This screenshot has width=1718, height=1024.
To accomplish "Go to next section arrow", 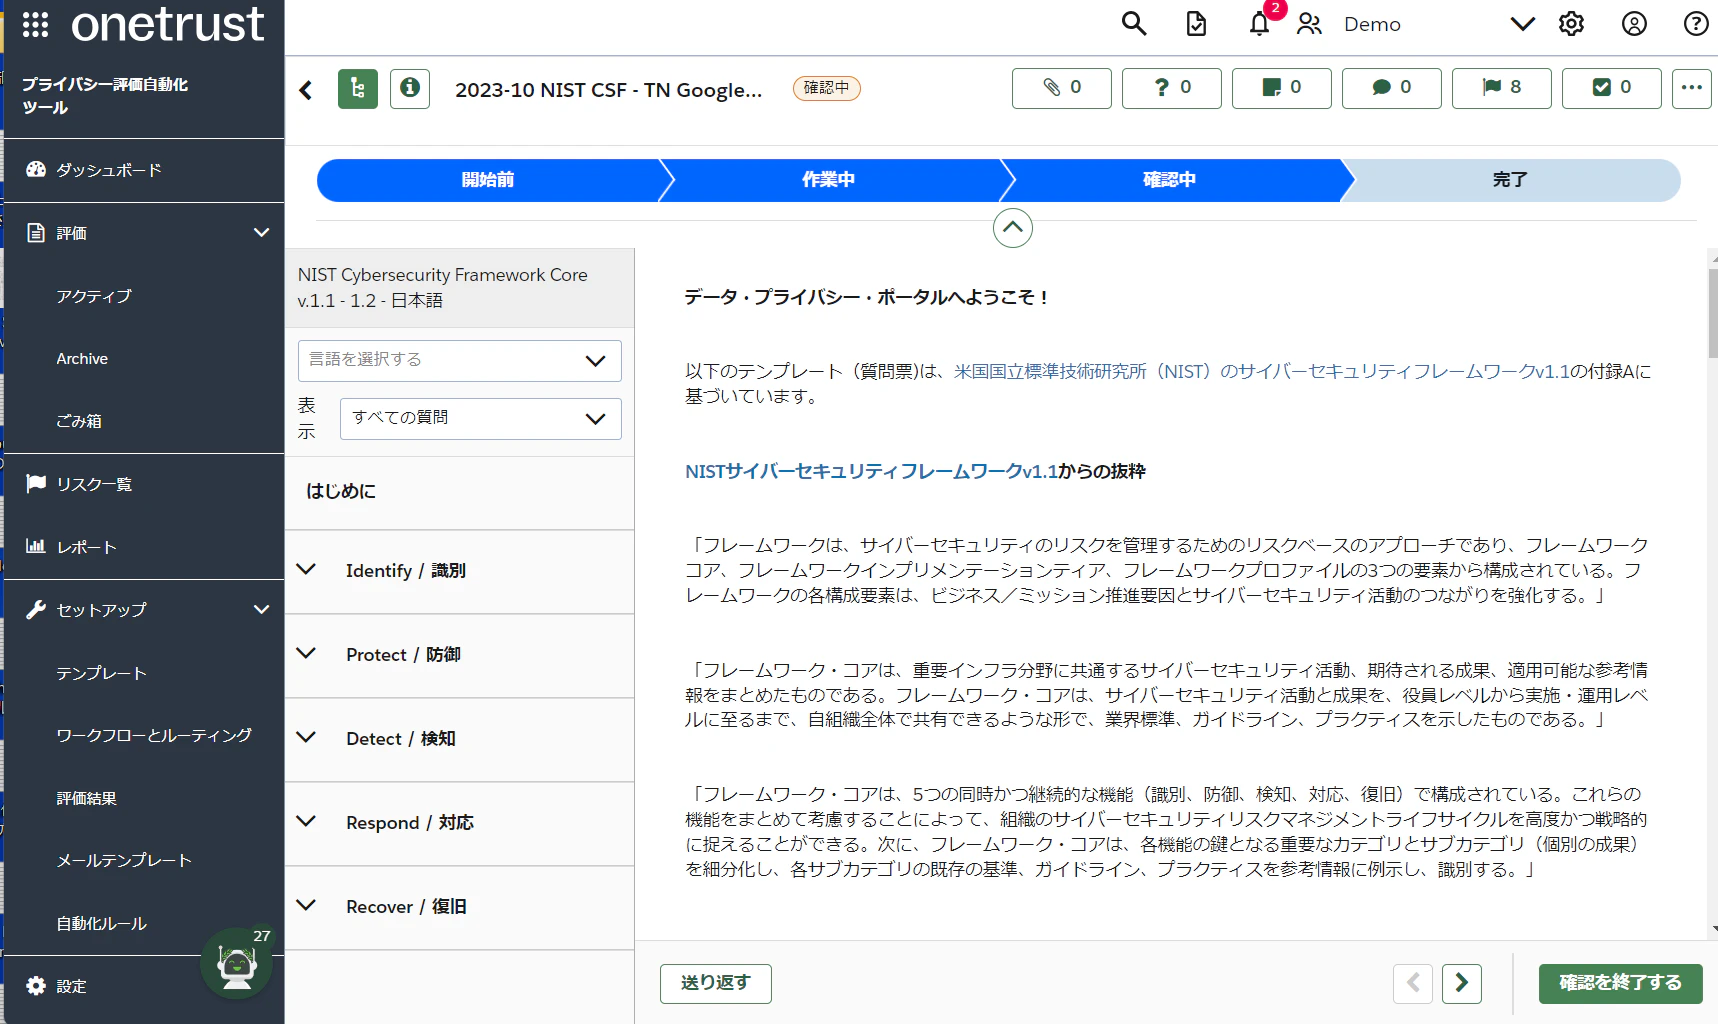I will tap(1462, 983).
